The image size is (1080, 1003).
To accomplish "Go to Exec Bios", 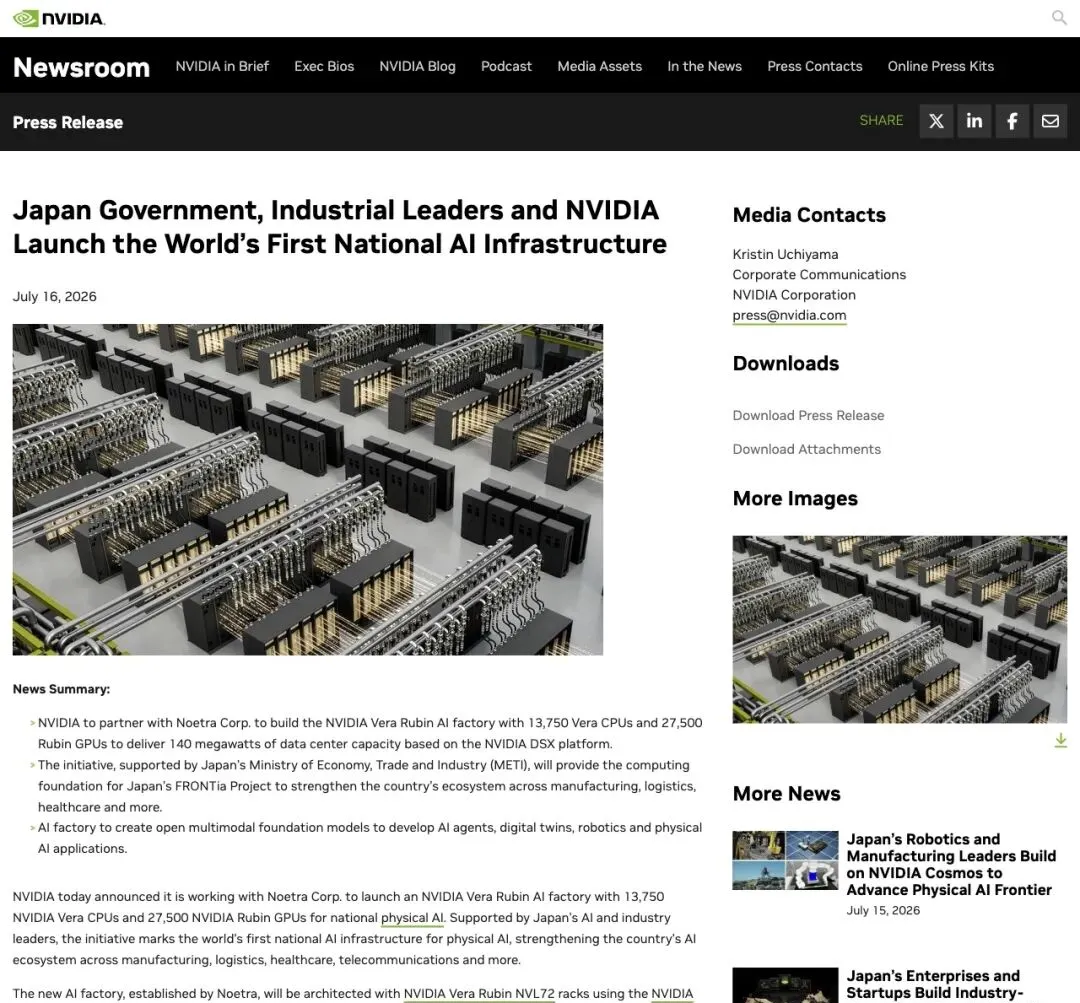I will pos(324,66).
